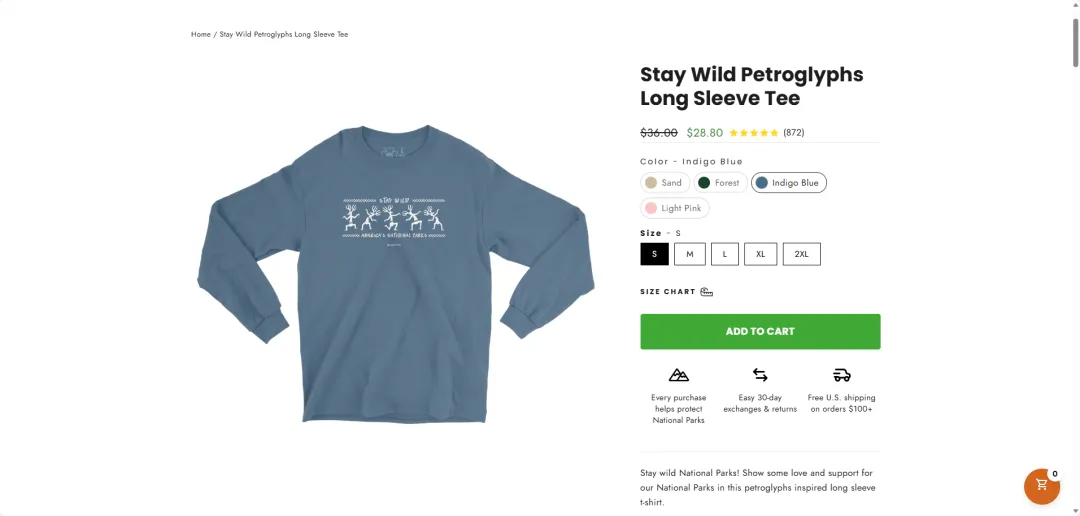
Task: View the 872 reviews count
Action: point(794,133)
